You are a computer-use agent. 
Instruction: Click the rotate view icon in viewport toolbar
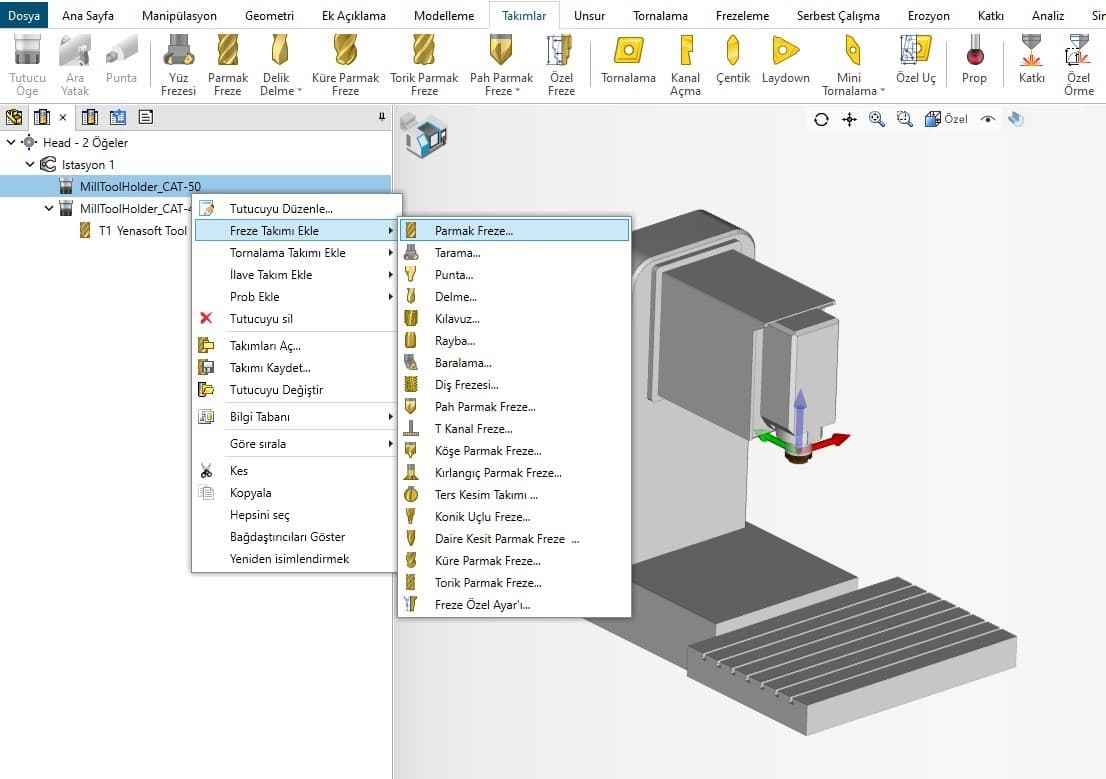coord(821,119)
